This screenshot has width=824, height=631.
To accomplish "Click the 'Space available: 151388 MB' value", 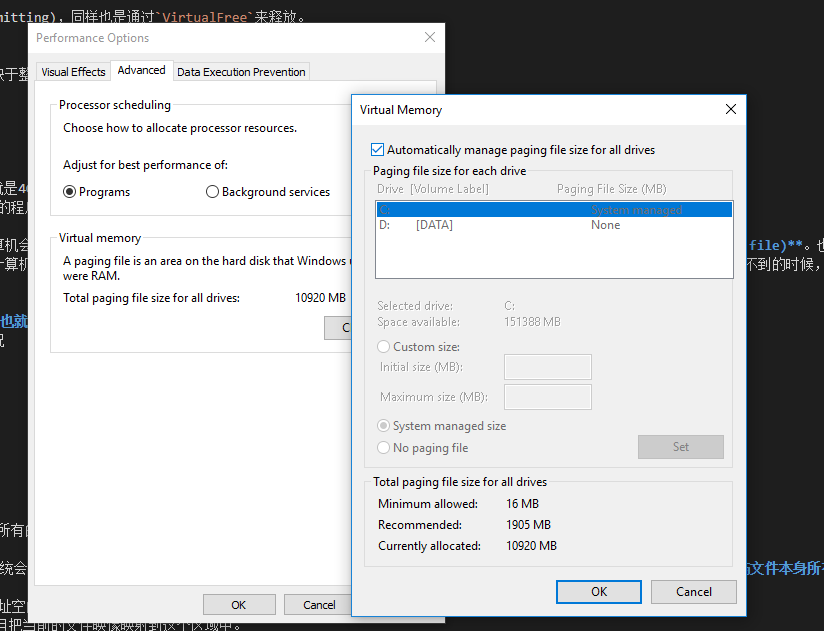I will click(x=532, y=322).
